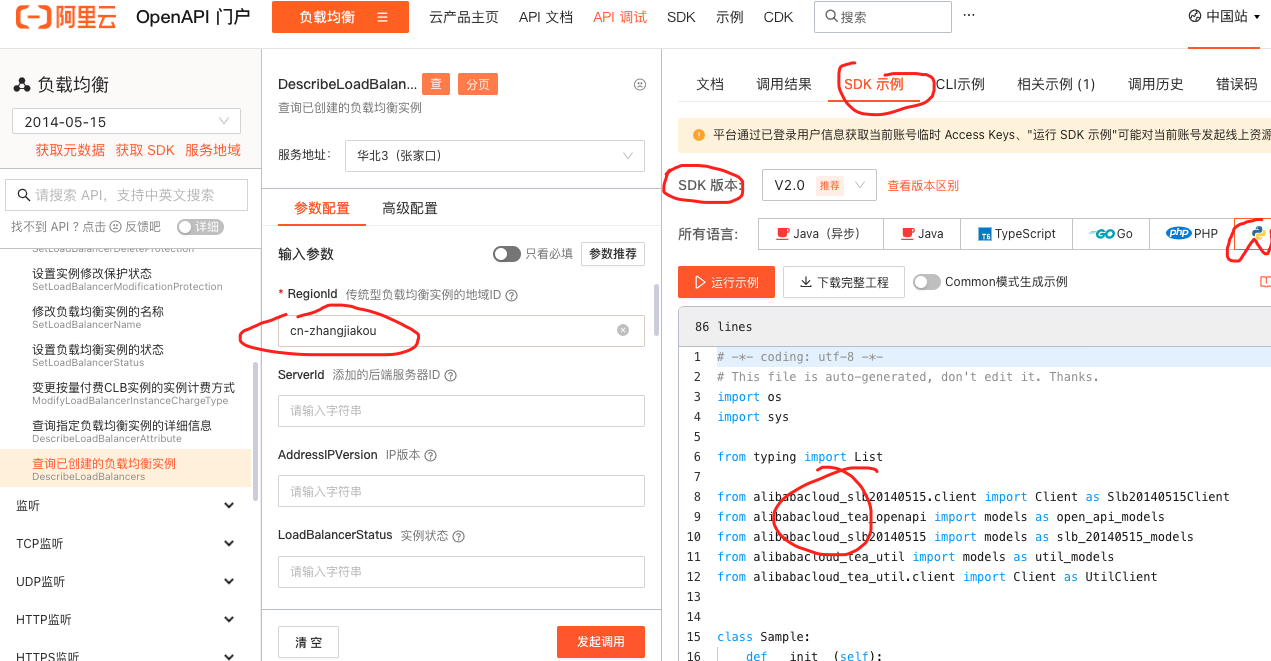Screen dimensions: 1271x661
Task: Toggle Common模式生成示例 switch
Action: point(927,282)
